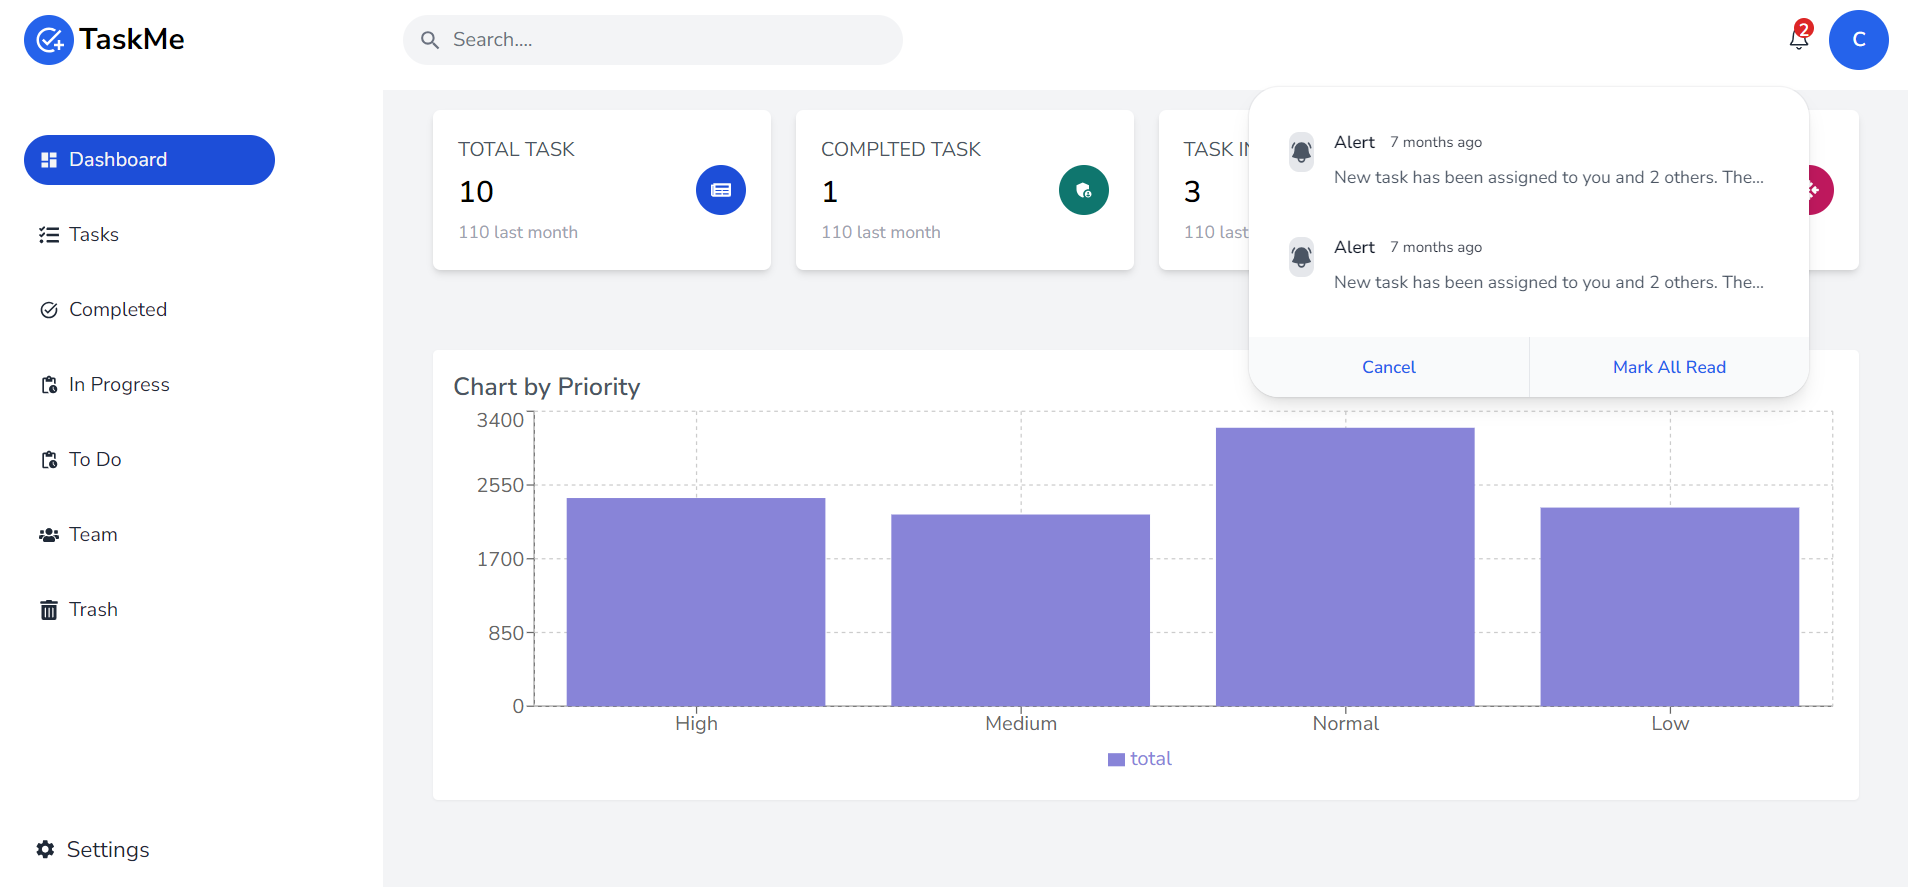
Task: Click the Completed Task count 1
Action: pos(830,191)
